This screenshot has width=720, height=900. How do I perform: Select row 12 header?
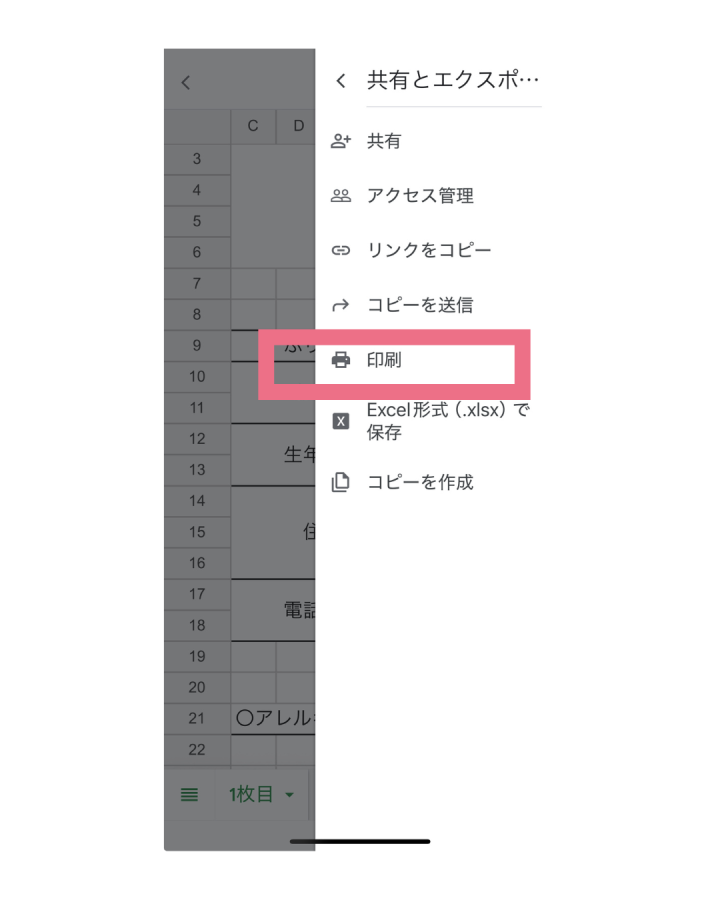pyautogui.click(x=197, y=438)
